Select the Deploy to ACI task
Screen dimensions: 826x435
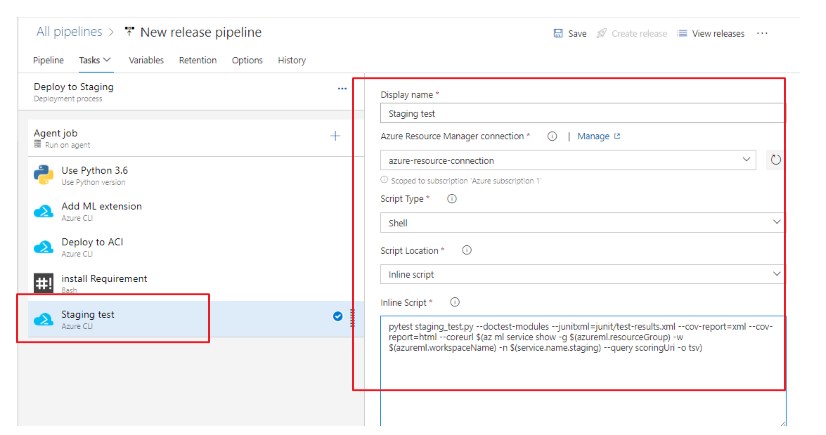(92, 243)
